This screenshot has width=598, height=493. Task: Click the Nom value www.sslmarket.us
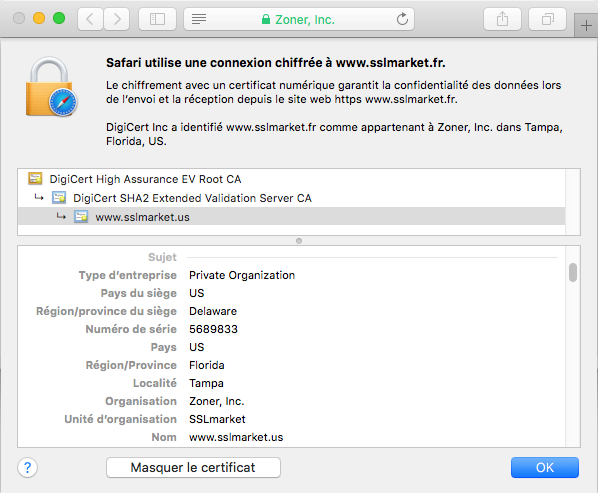pos(236,437)
